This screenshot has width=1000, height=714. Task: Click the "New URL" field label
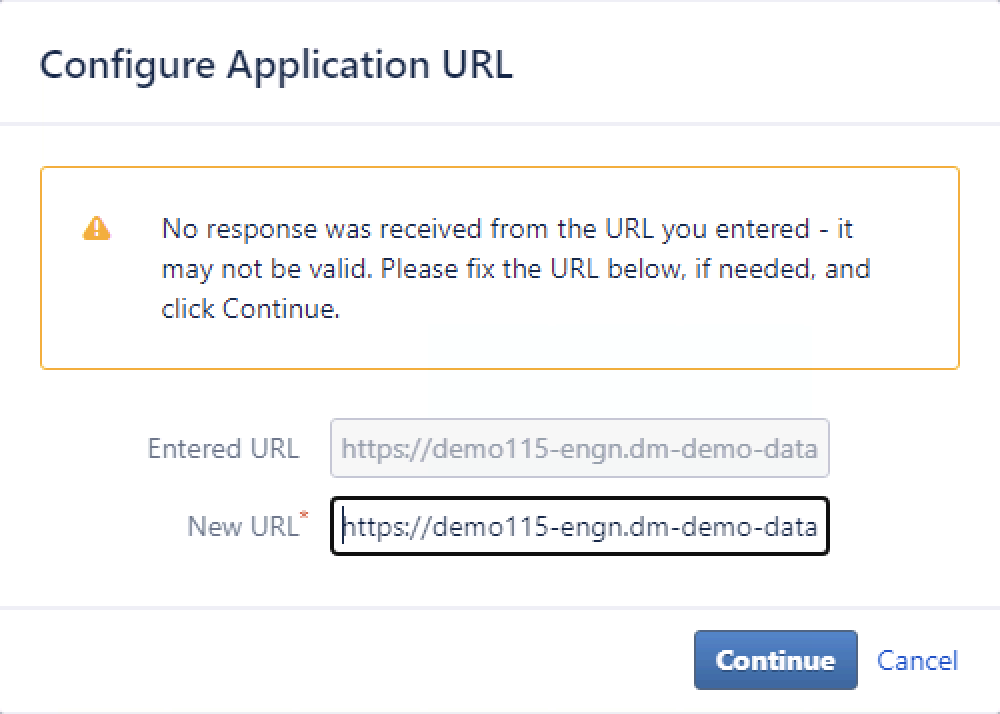click(242, 527)
